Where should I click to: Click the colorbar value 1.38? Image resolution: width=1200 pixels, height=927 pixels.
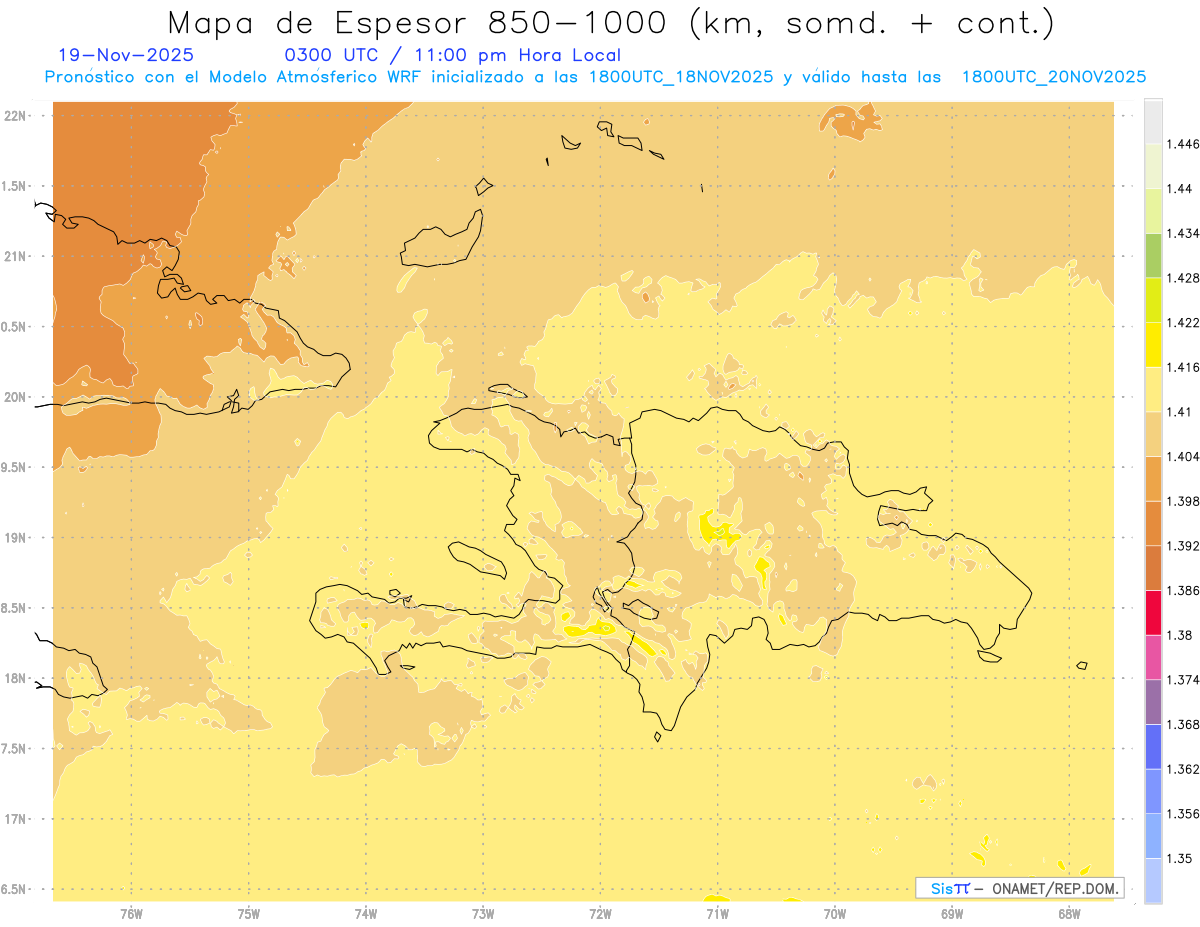coord(1181,635)
